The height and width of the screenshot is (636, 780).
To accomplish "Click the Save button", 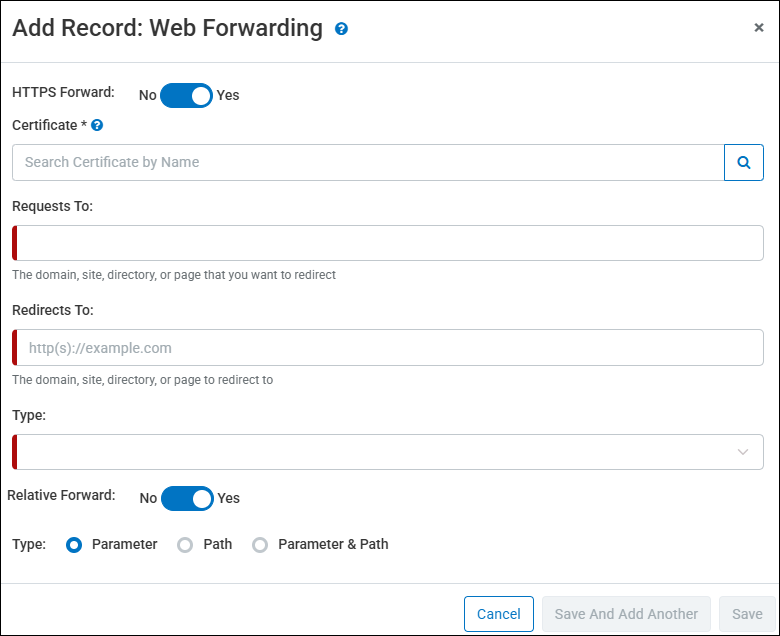I will coord(747,614).
